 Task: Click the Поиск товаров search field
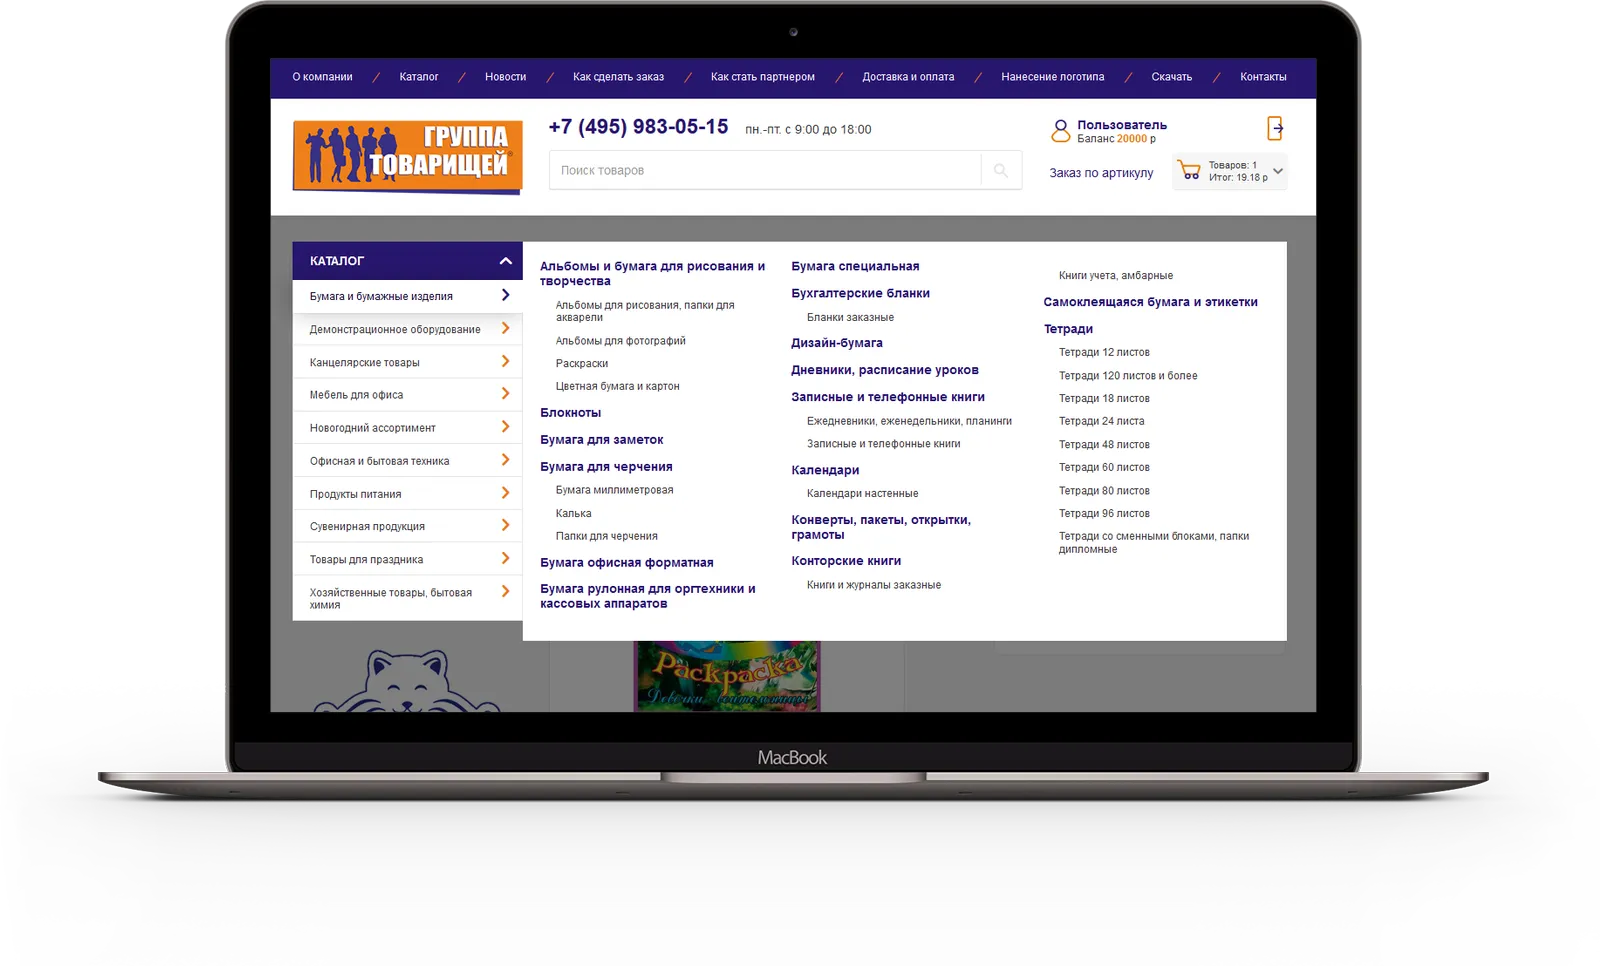click(x=765, y=171)
